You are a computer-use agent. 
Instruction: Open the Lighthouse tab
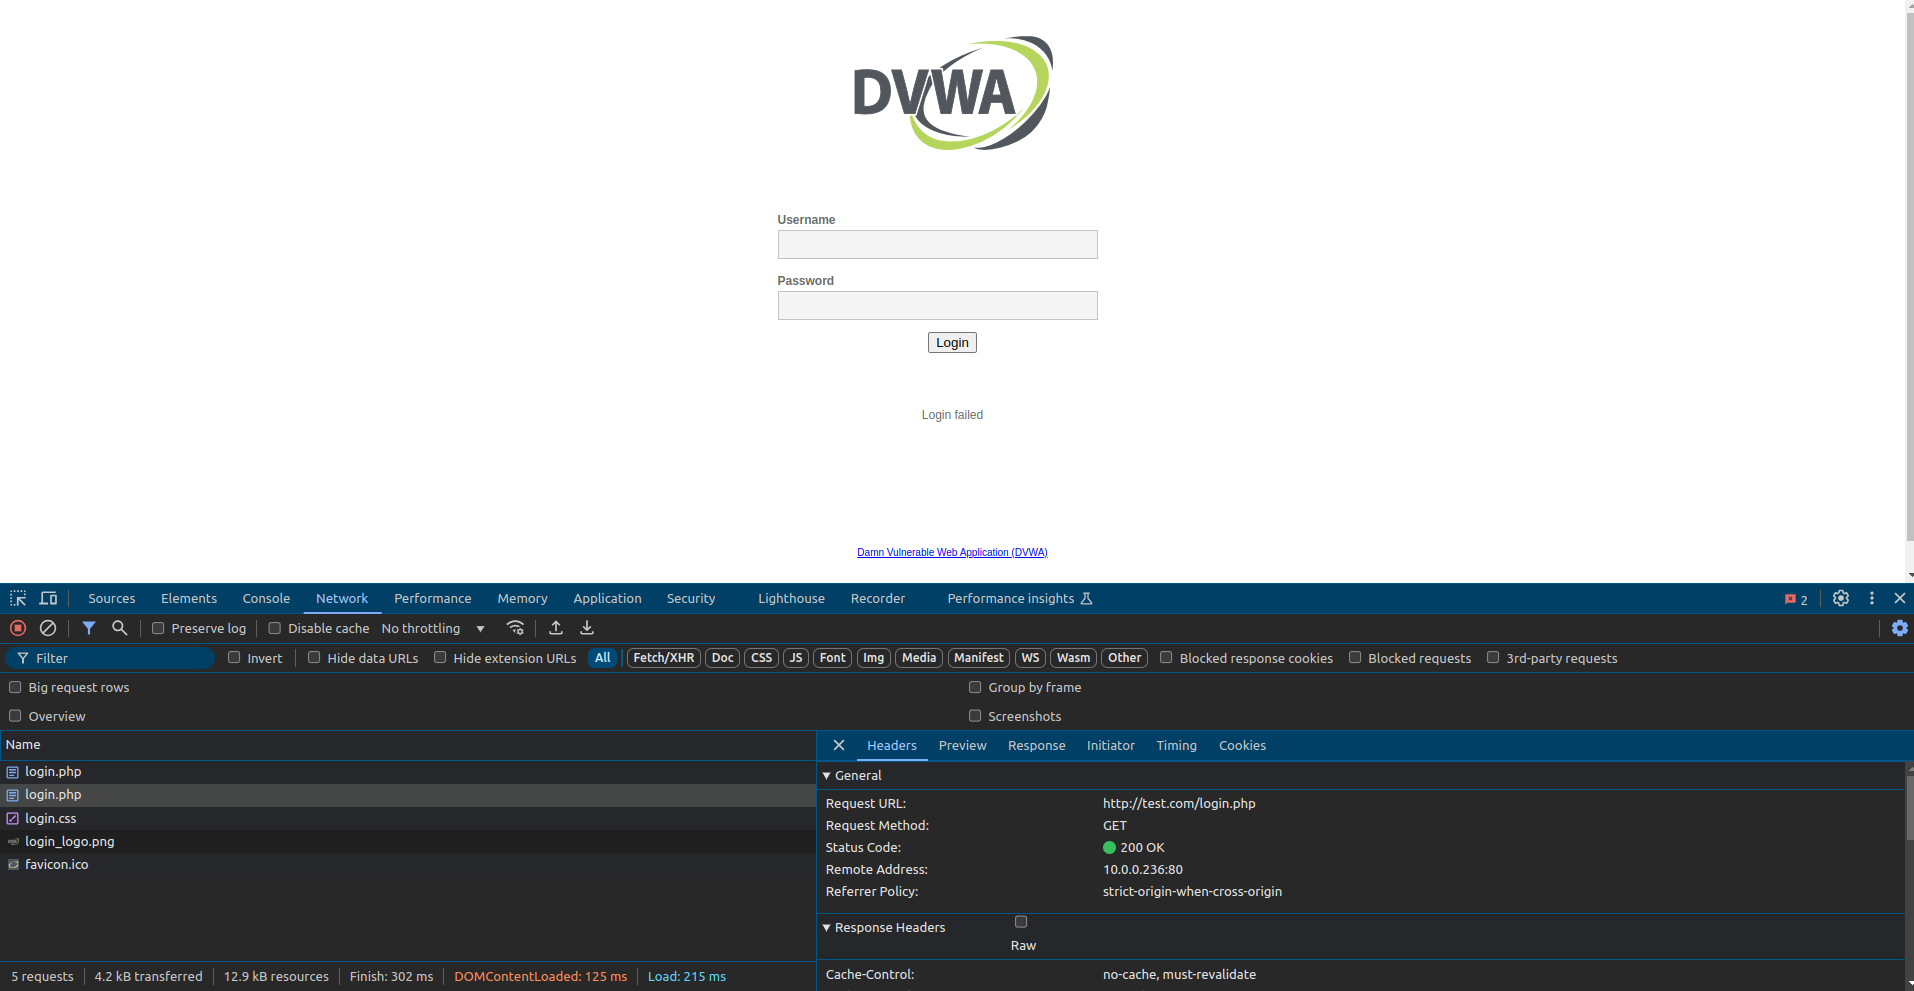[x=792, y=598]
